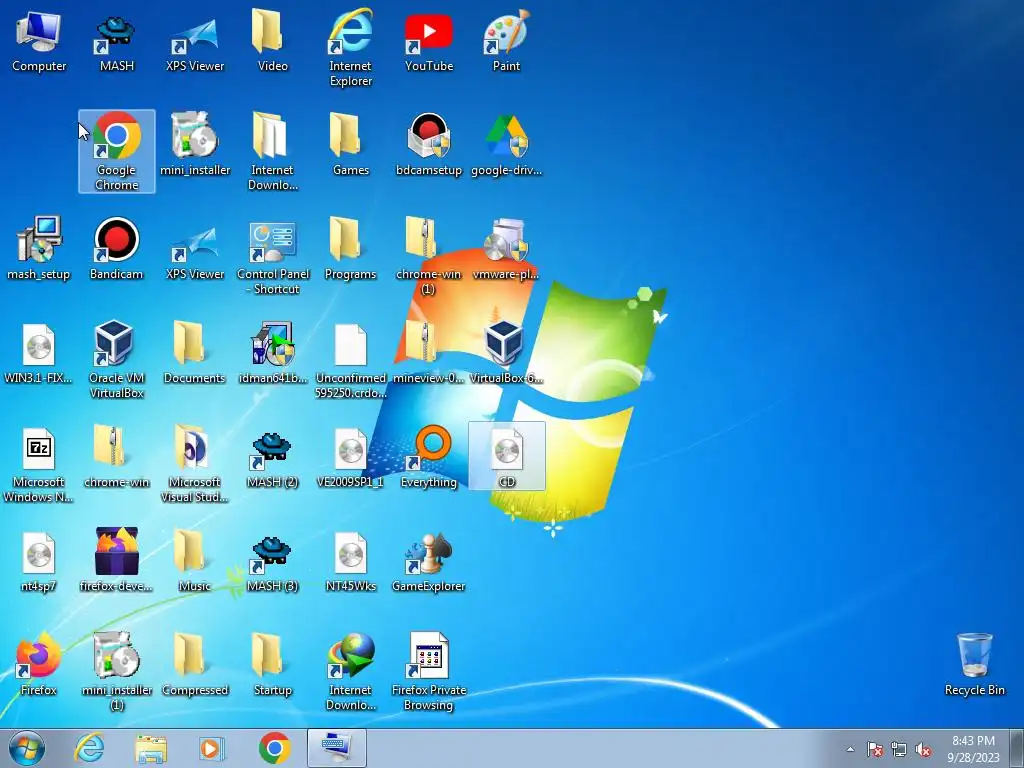Select the Microsoft Visual Studio folder
The image size is (1024, 768).
(195, 464)
